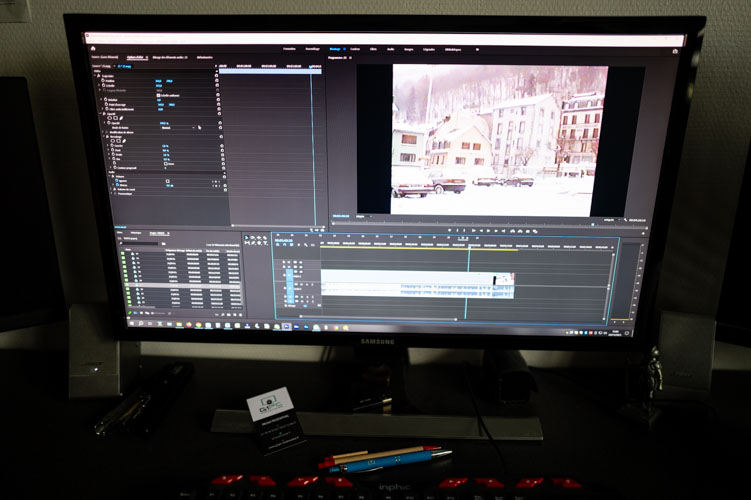Click the video clip on the timeline
Viewport: 751px width, 500px height.
(407, 276)
